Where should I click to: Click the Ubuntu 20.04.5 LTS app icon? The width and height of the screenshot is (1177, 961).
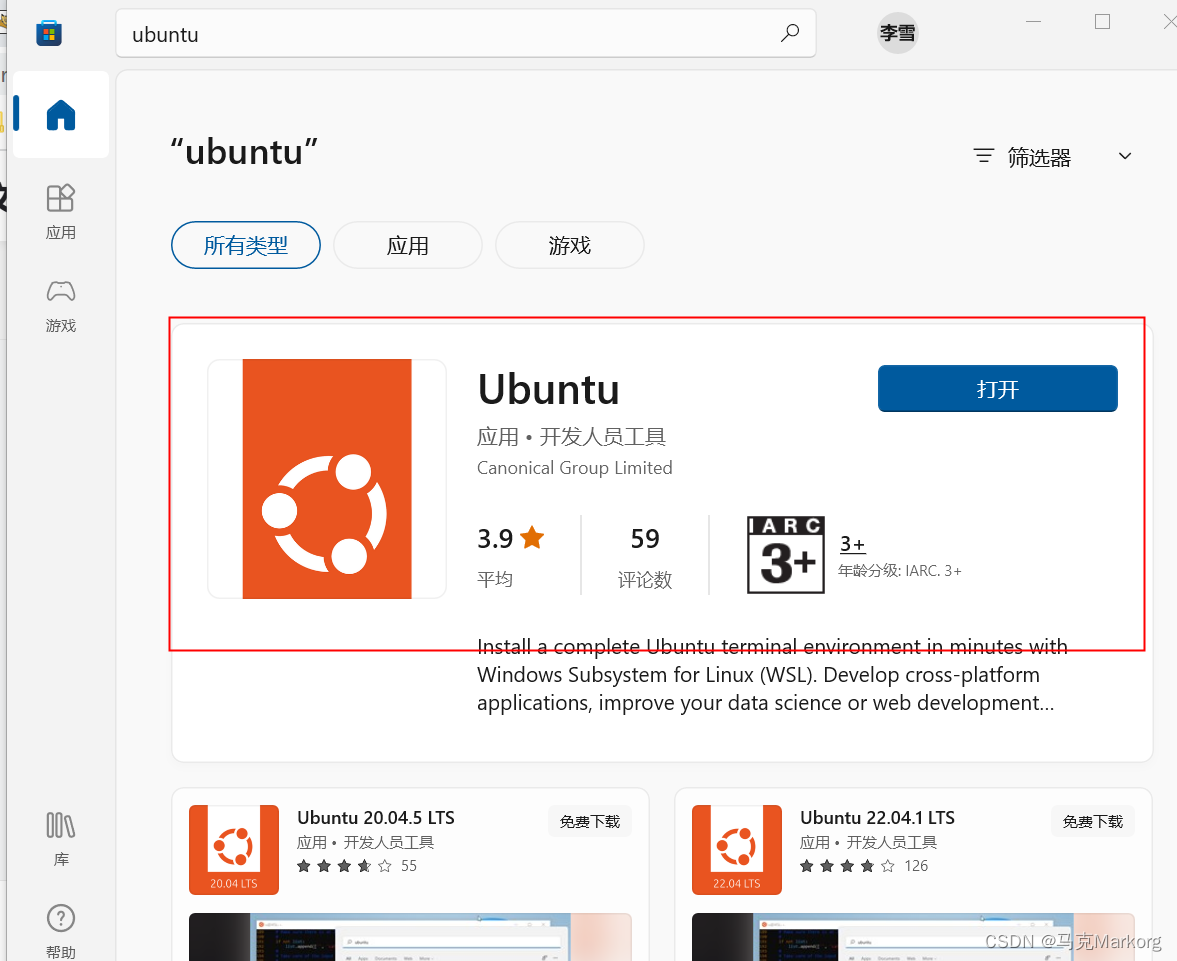point(234,850)
